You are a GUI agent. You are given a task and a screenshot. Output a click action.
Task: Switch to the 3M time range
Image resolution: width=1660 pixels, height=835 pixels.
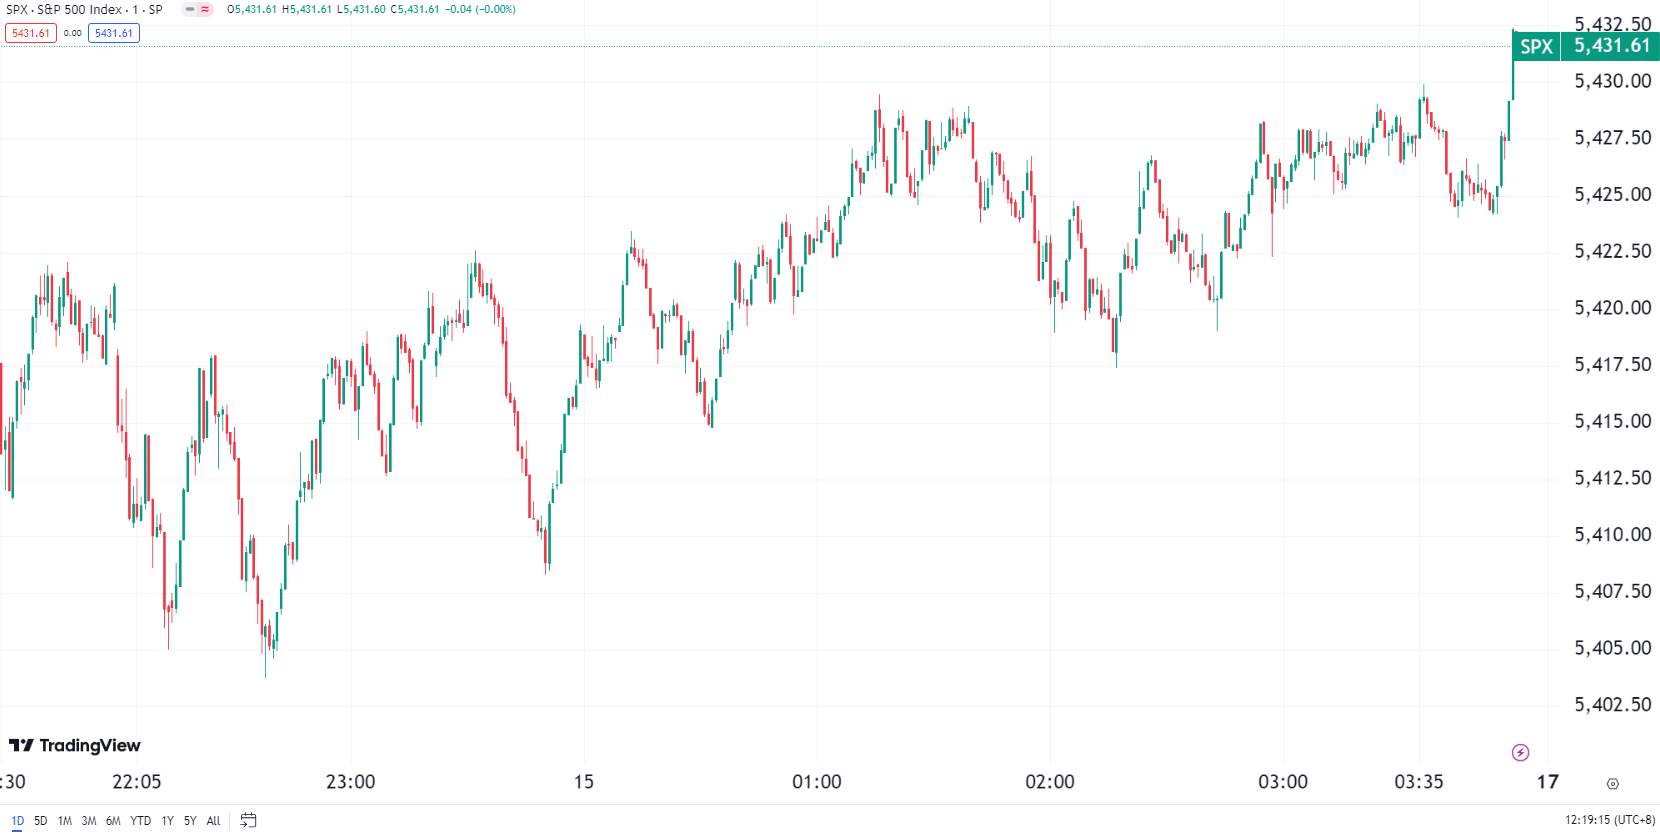[x=89, y=821]
